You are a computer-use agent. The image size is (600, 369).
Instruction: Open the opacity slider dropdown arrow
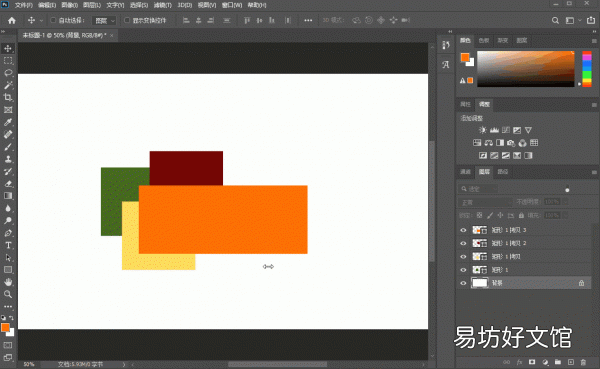pyautogui.click(x=565, y=202)
